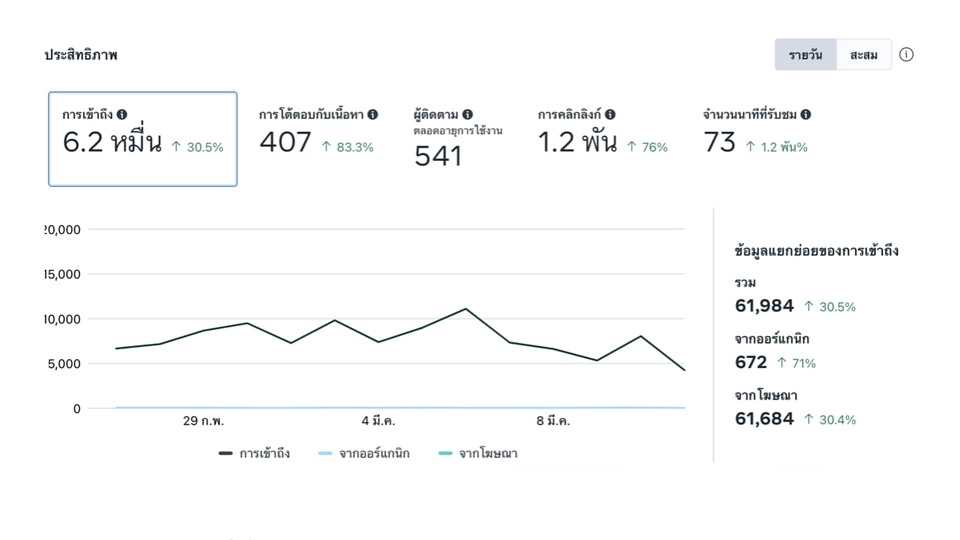This screenshot has height=540, width=960.
Task: Toggle จากโฆษณา series in chart legend
Action: point(478,454)
